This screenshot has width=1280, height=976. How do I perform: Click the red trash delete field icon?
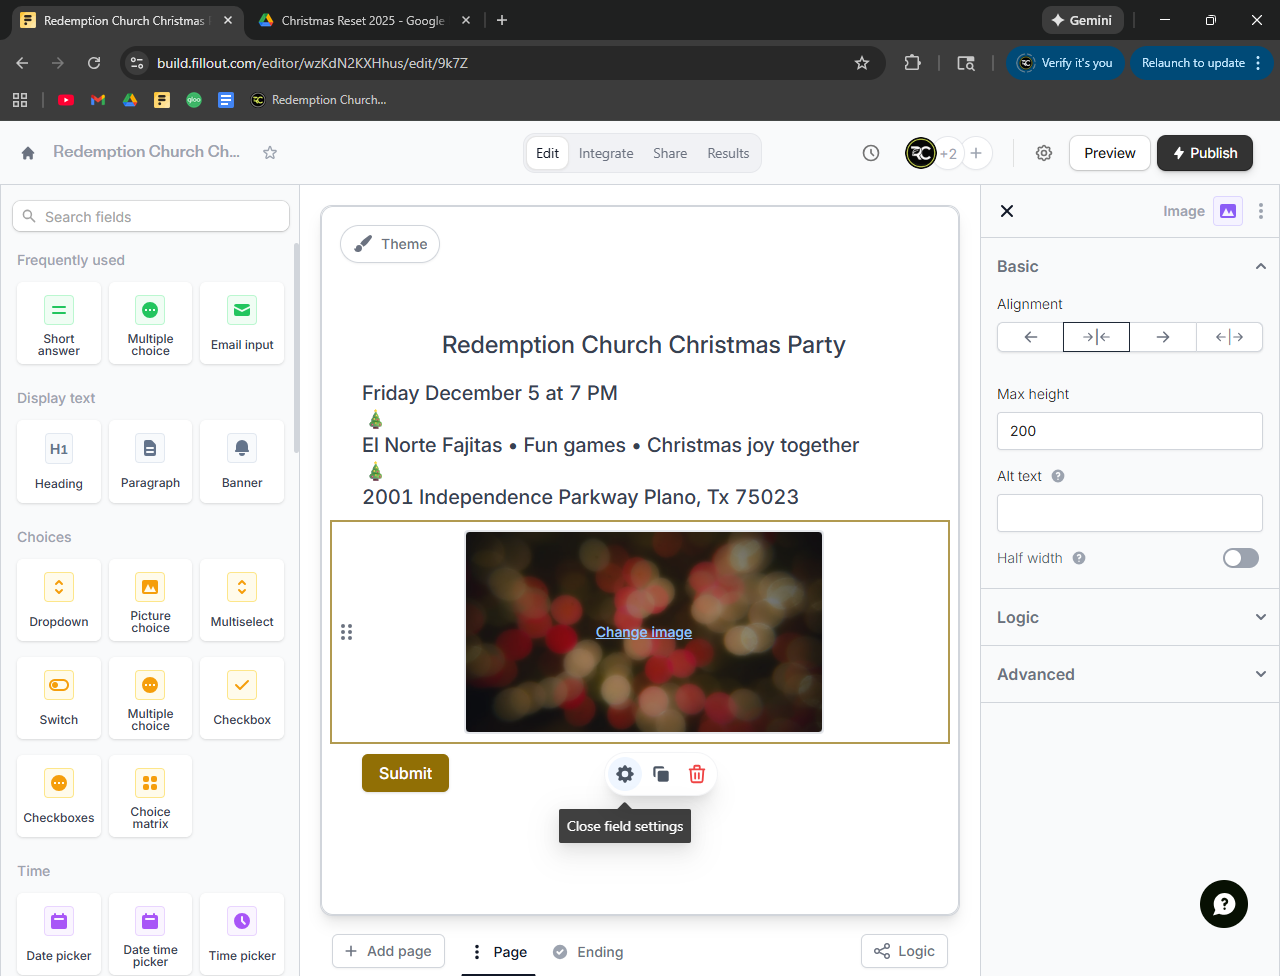click(697, 774)
